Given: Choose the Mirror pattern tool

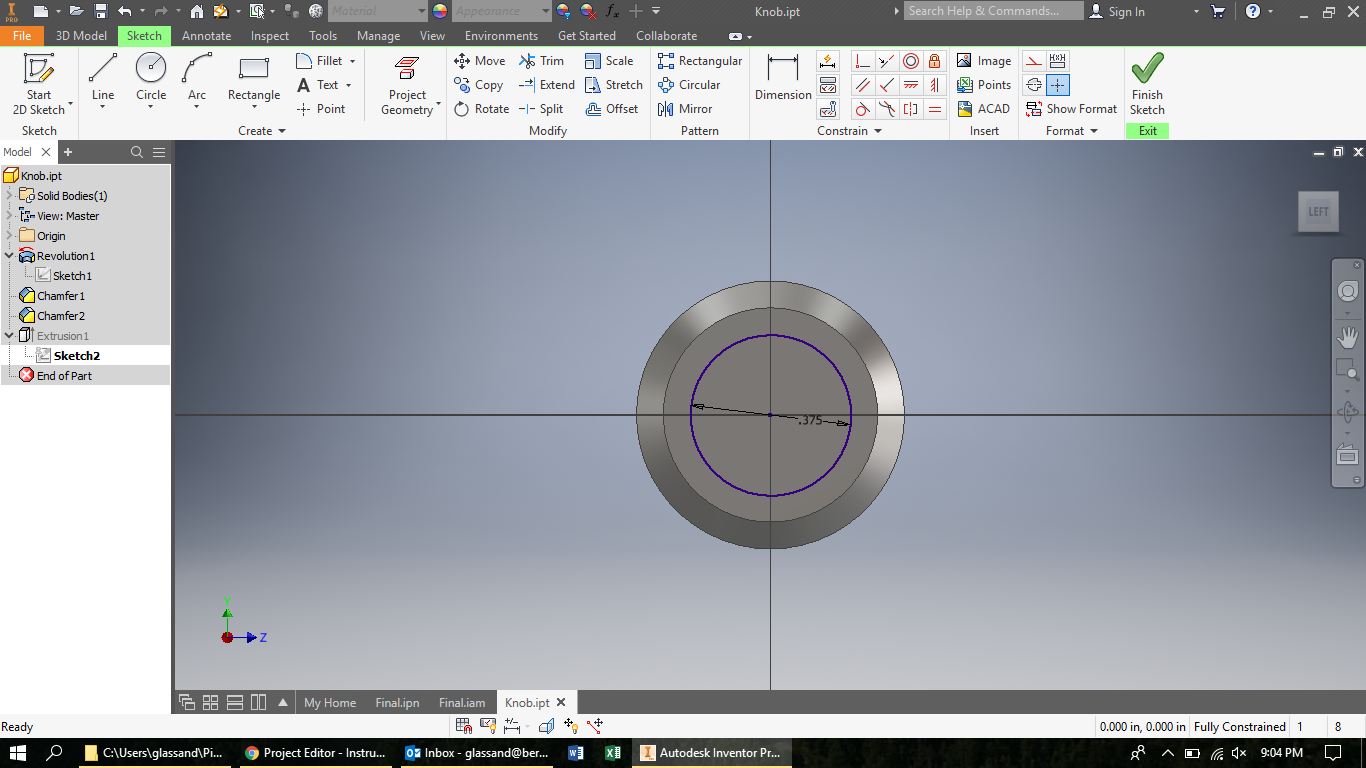Looking at the screenshot, I should tap(685, 109).
